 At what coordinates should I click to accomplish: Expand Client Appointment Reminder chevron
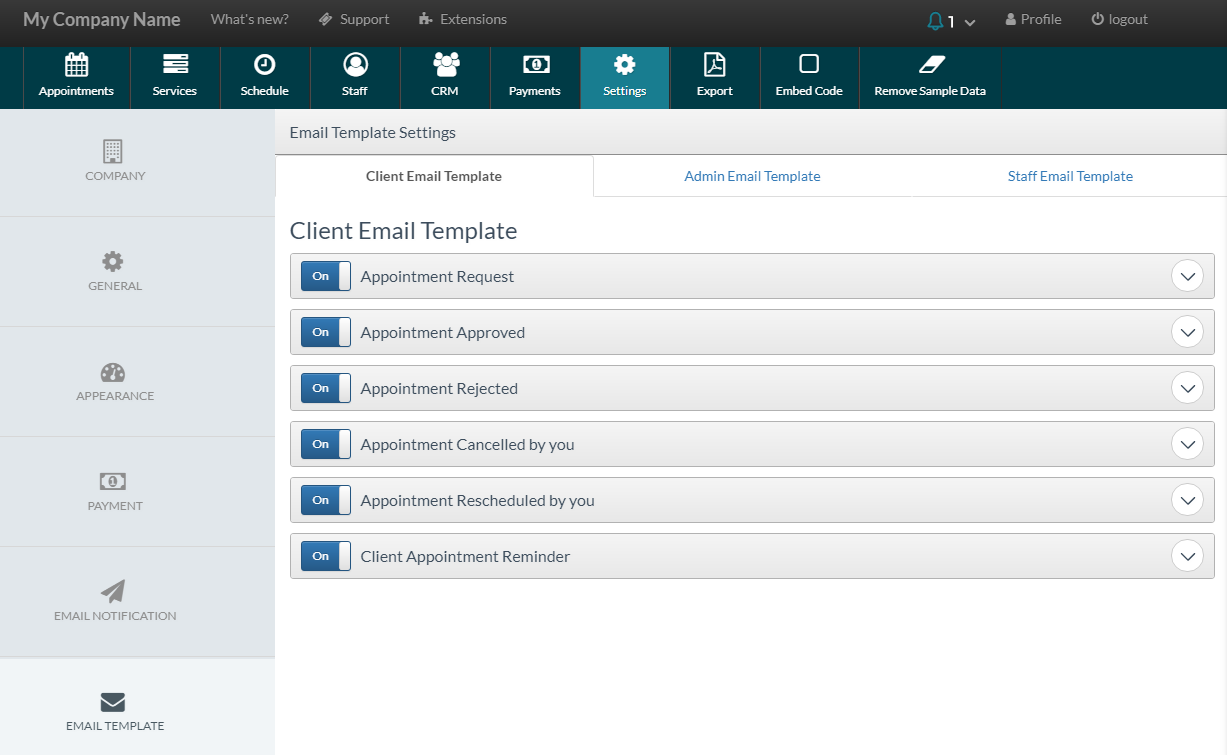[1187, 556]
